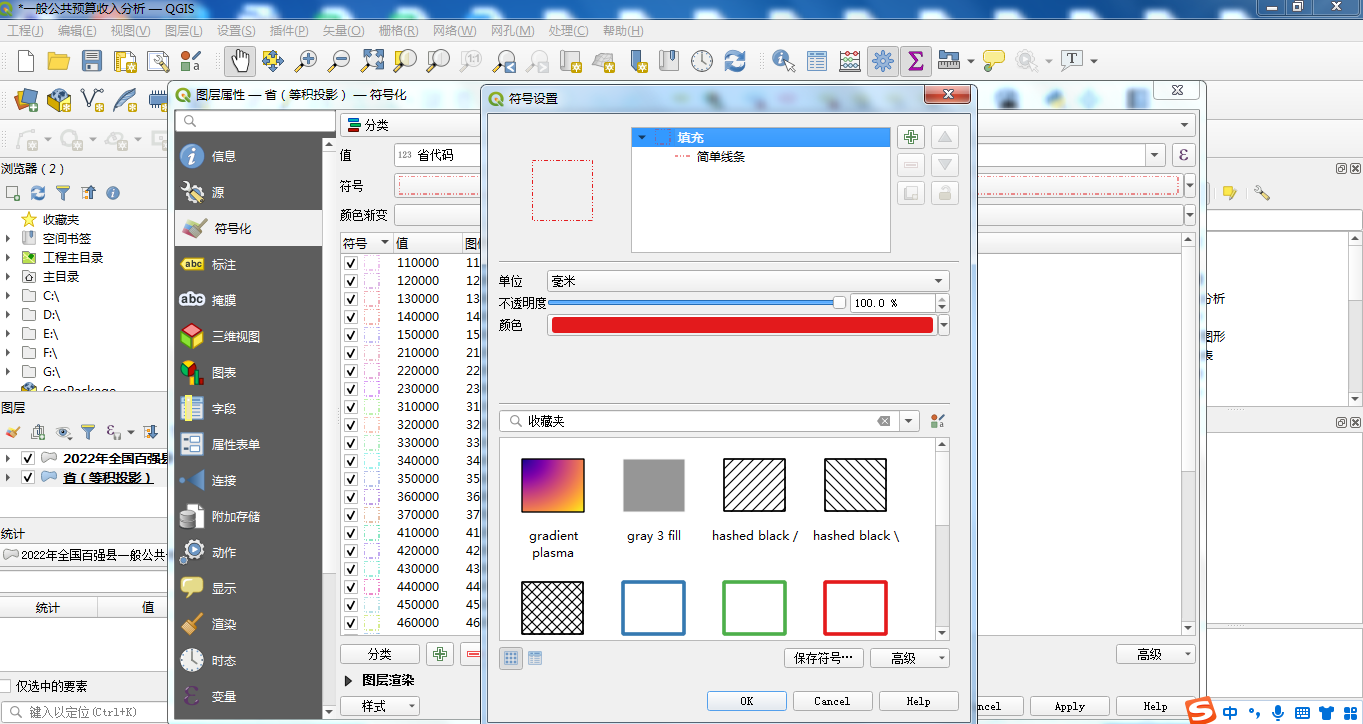Uncheck the 省(等积投影) layer visibility checkbox
1363x724 pixels.
(28, 477)
